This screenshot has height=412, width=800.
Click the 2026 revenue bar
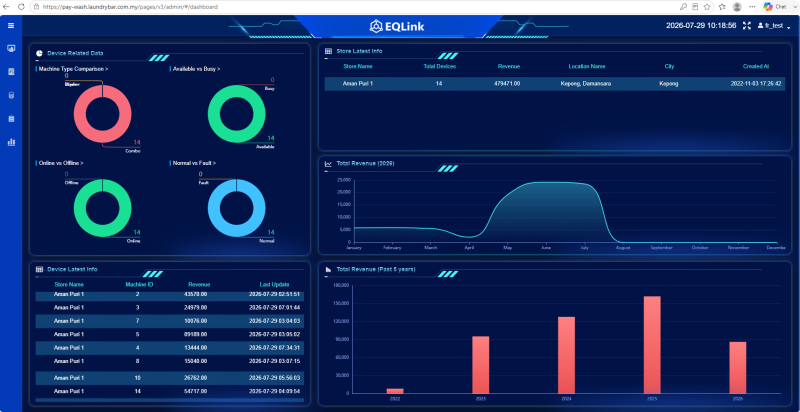point(738,367)
